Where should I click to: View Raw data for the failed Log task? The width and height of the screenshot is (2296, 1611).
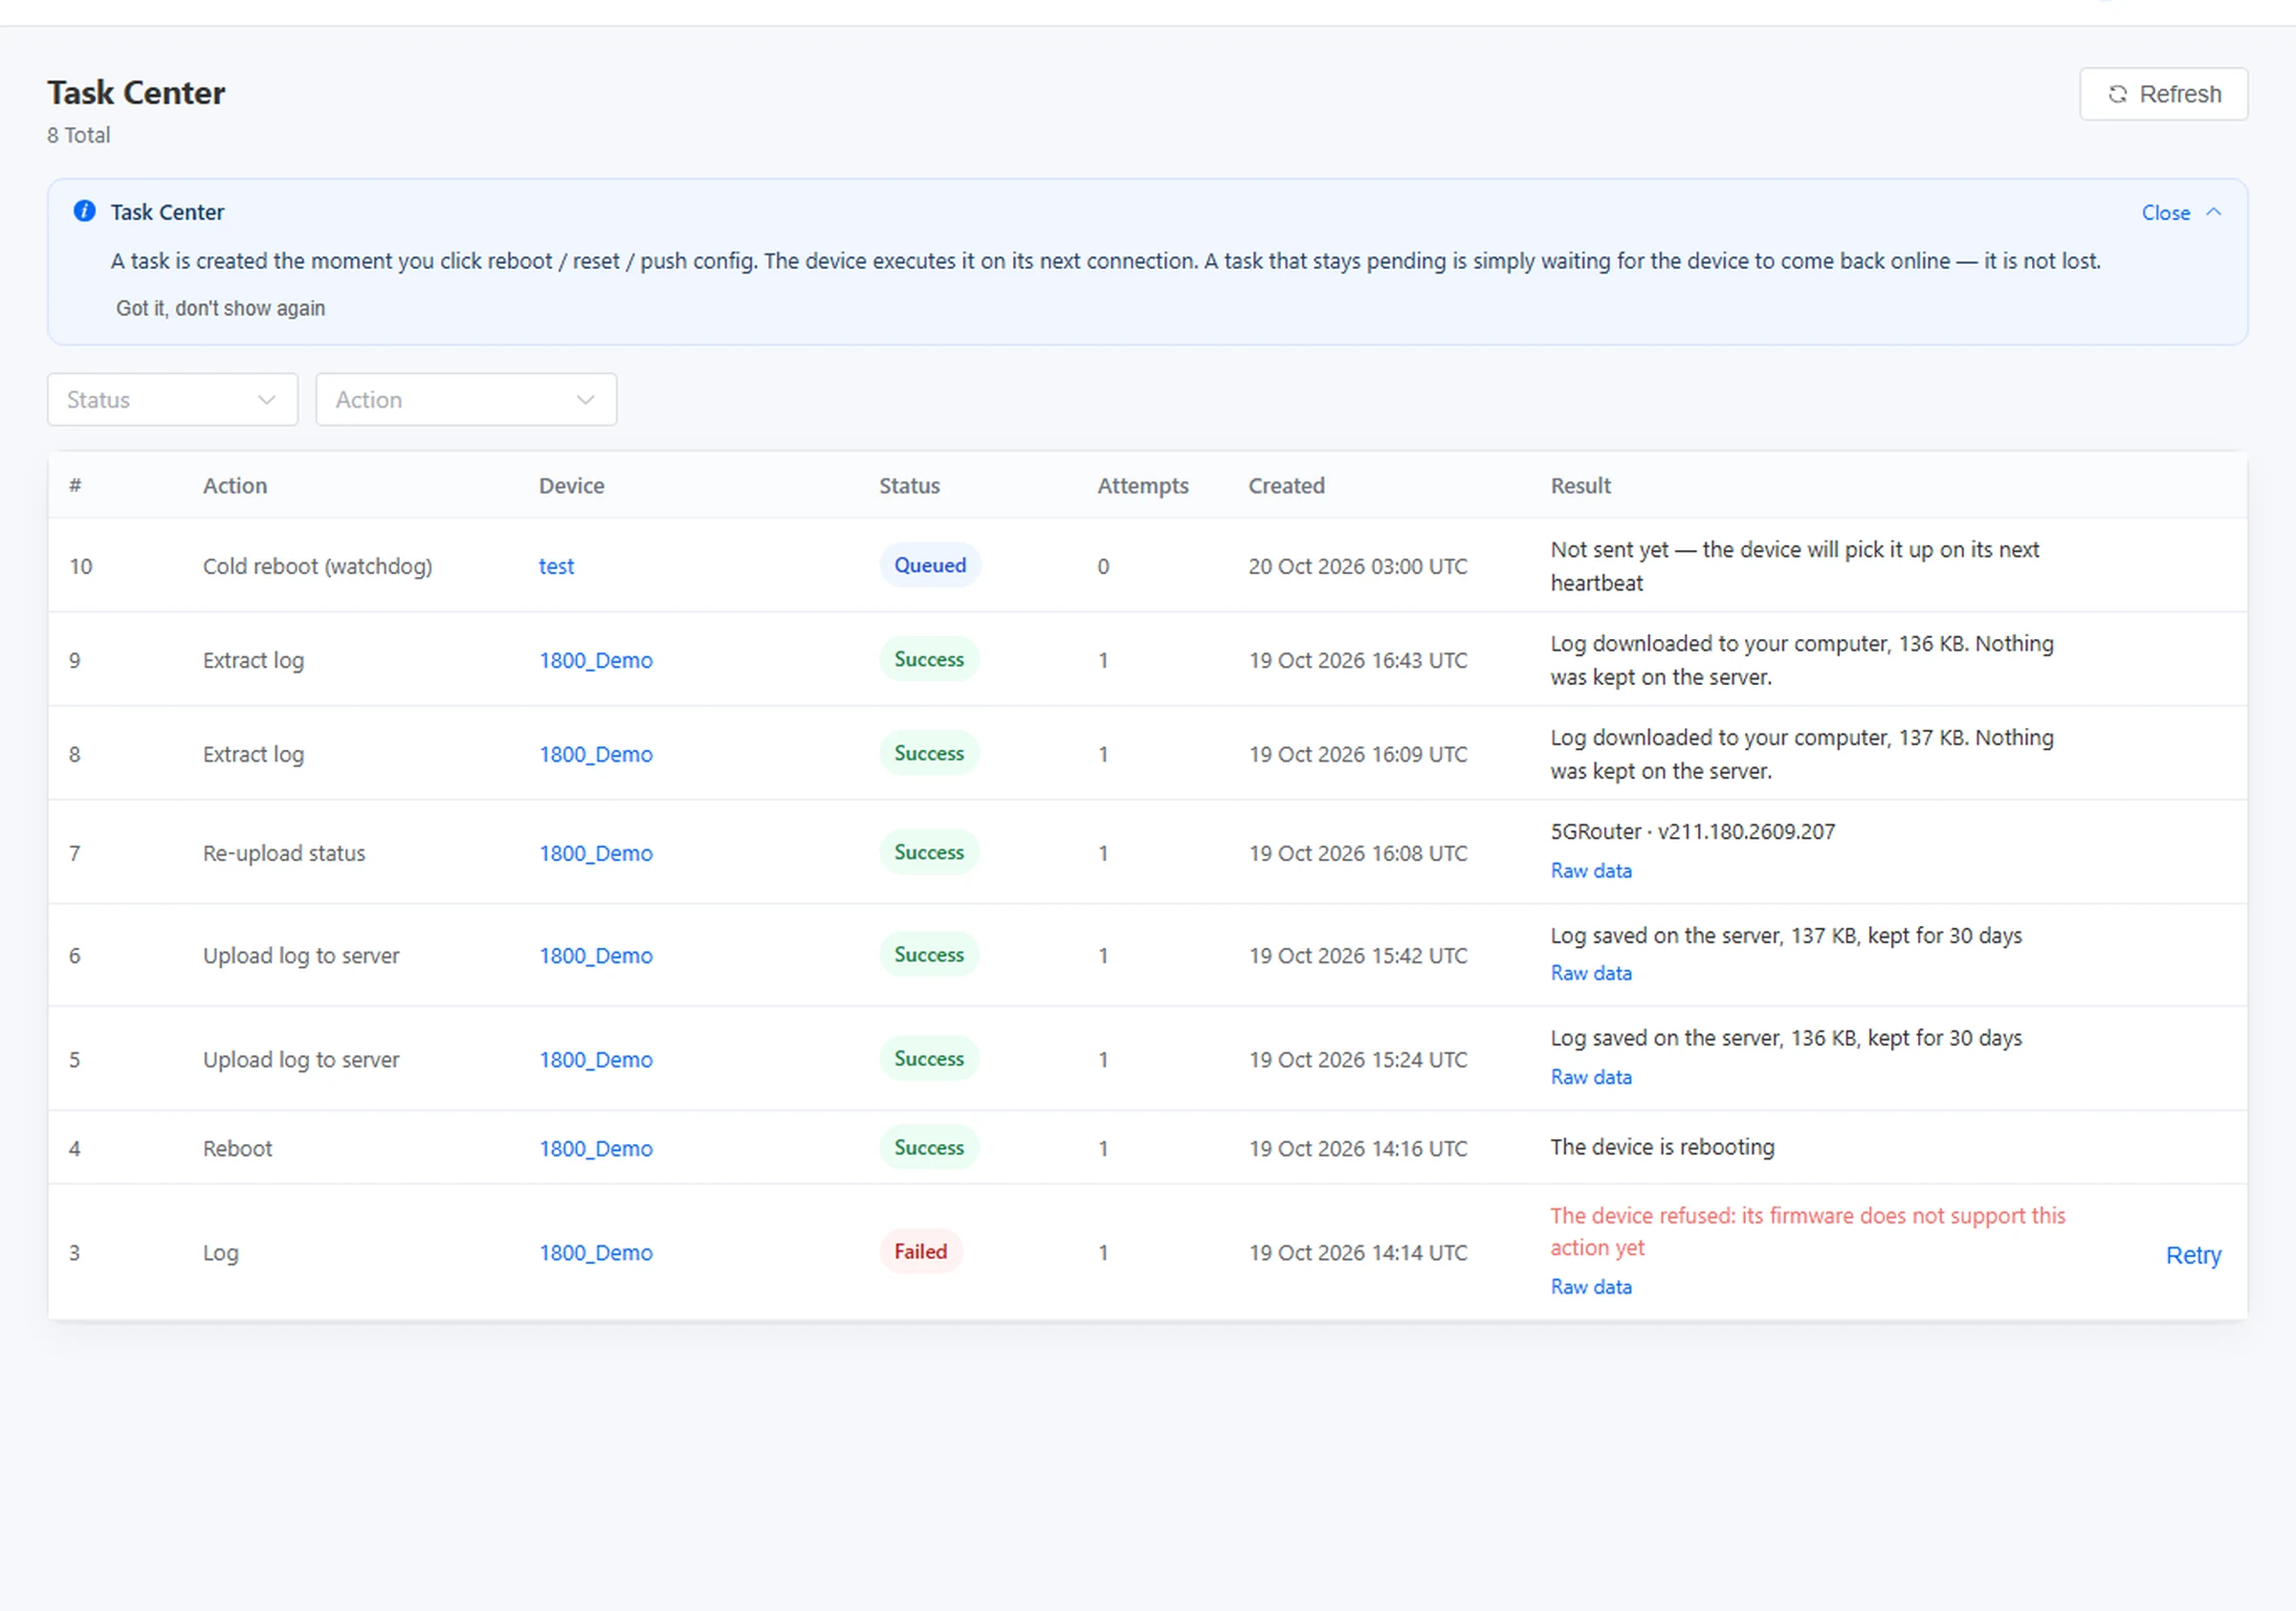tap(1591, 1286)
